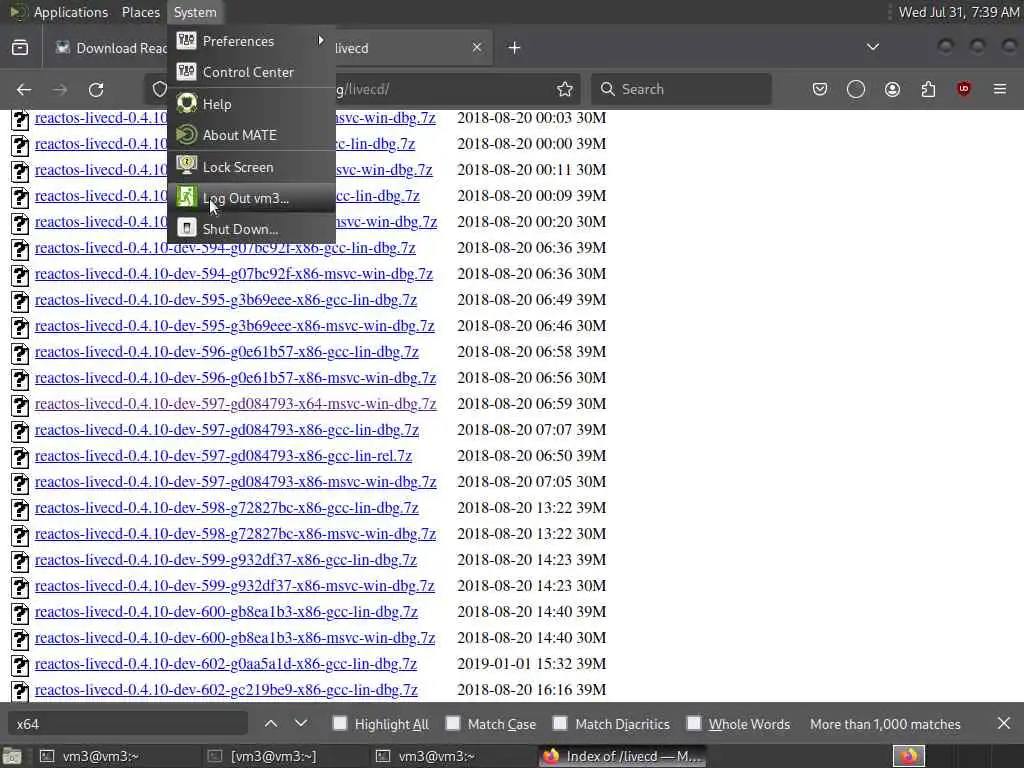Viewport: 1024px width, 768px height.
Task: Close the find bar
Action: click(x=1004, y=724)
